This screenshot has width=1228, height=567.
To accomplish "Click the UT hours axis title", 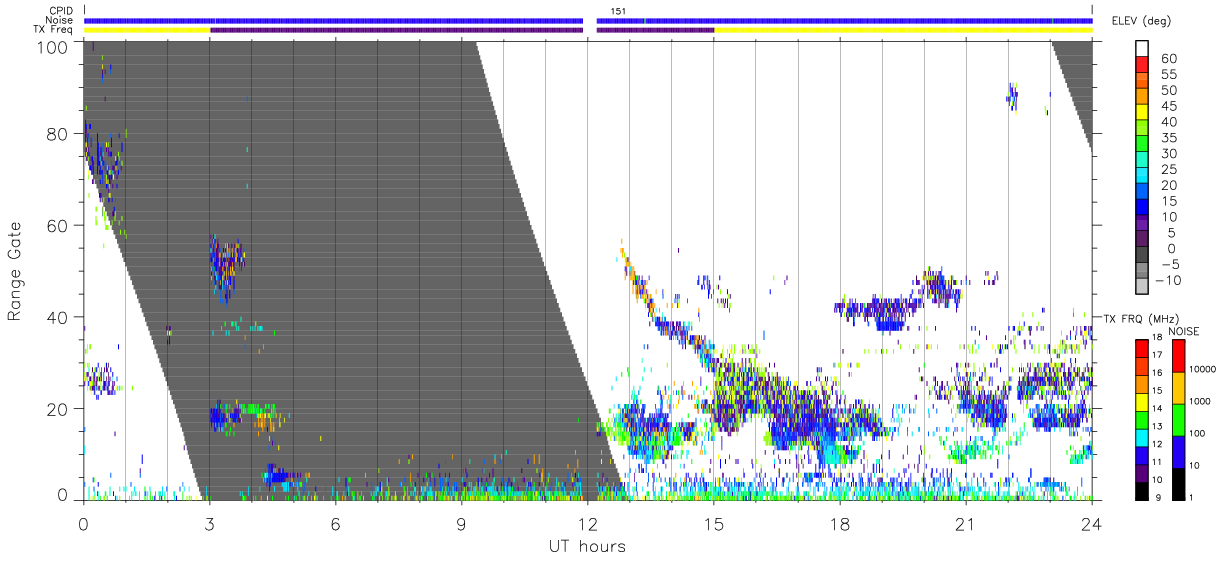I will coord(586,546).
